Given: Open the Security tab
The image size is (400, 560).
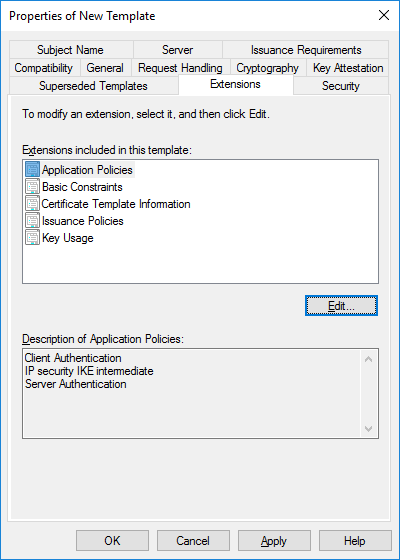Looking at the screenshot, I should (x=341, y=86).
